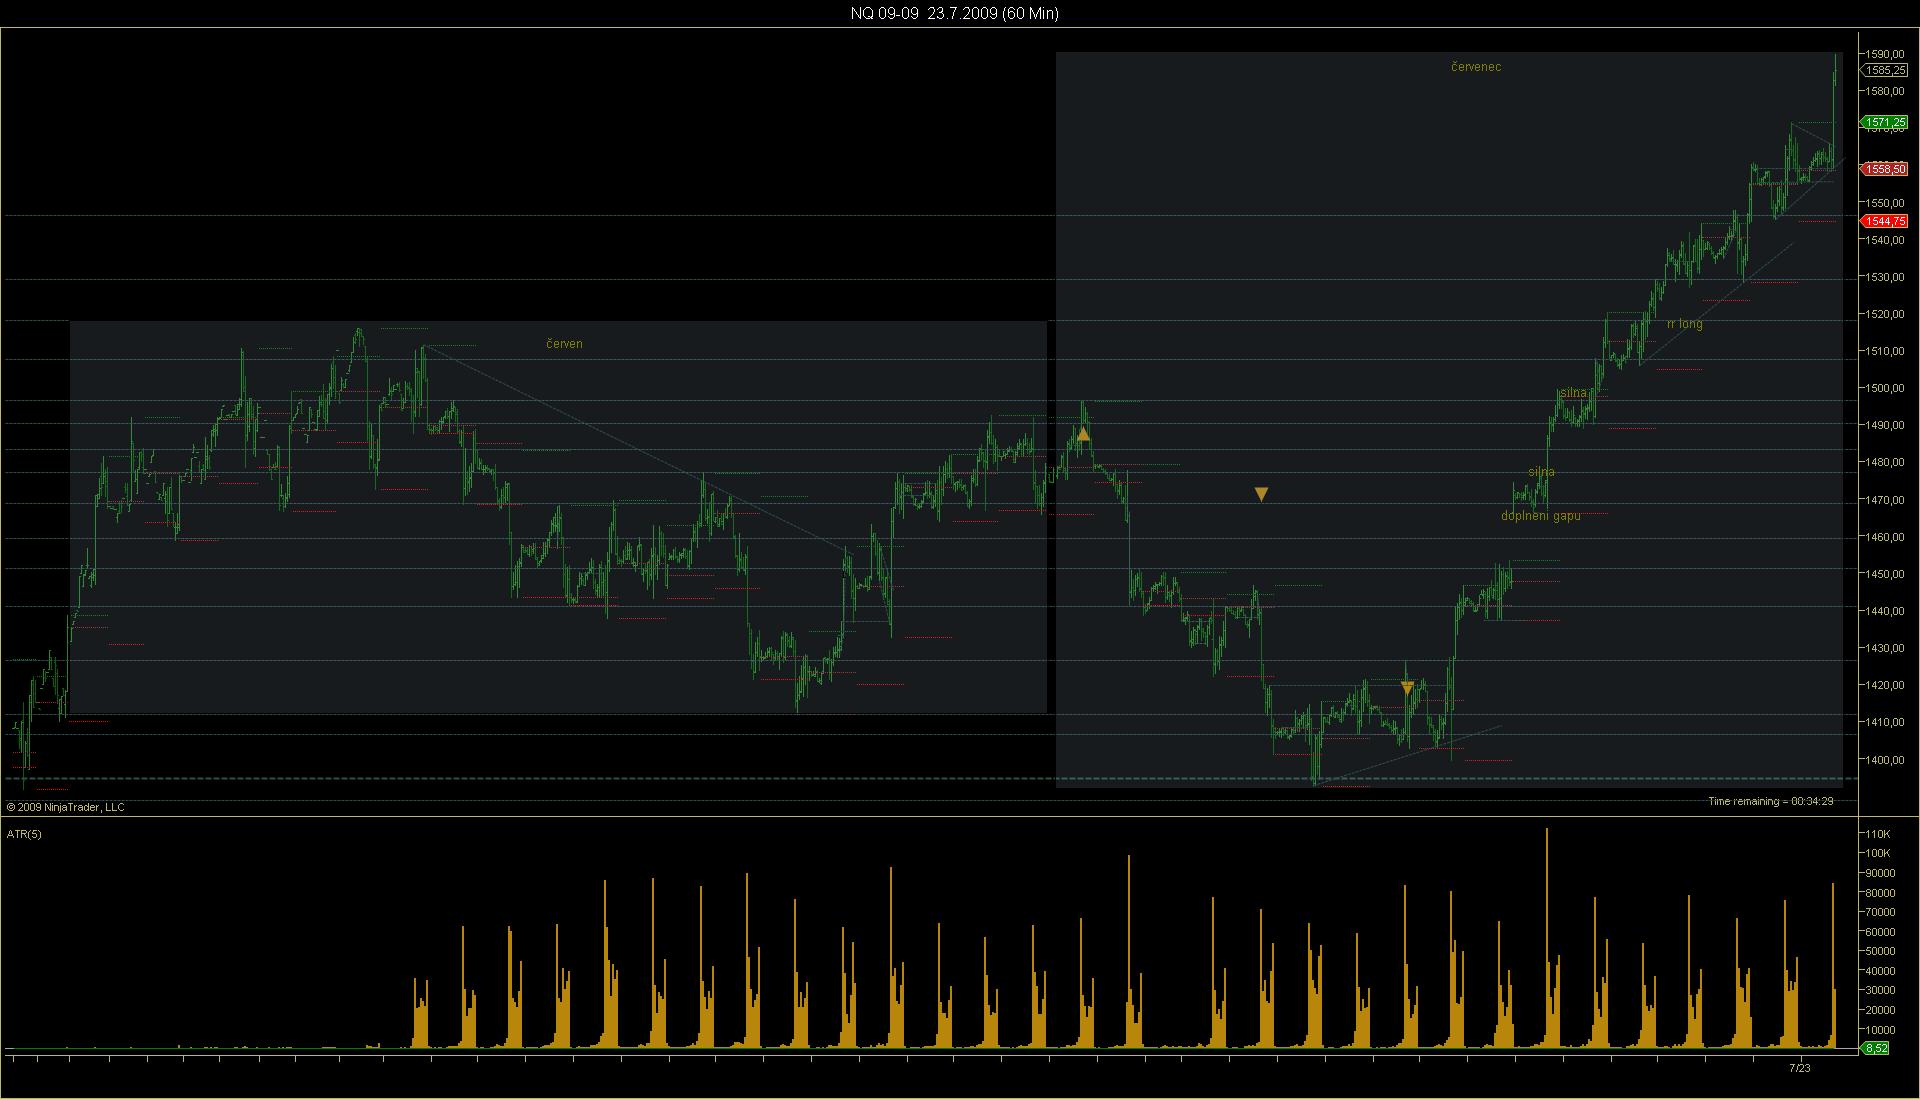
Task: Click the green 8,52 ATR value marker
Action: point(1875,1048)
